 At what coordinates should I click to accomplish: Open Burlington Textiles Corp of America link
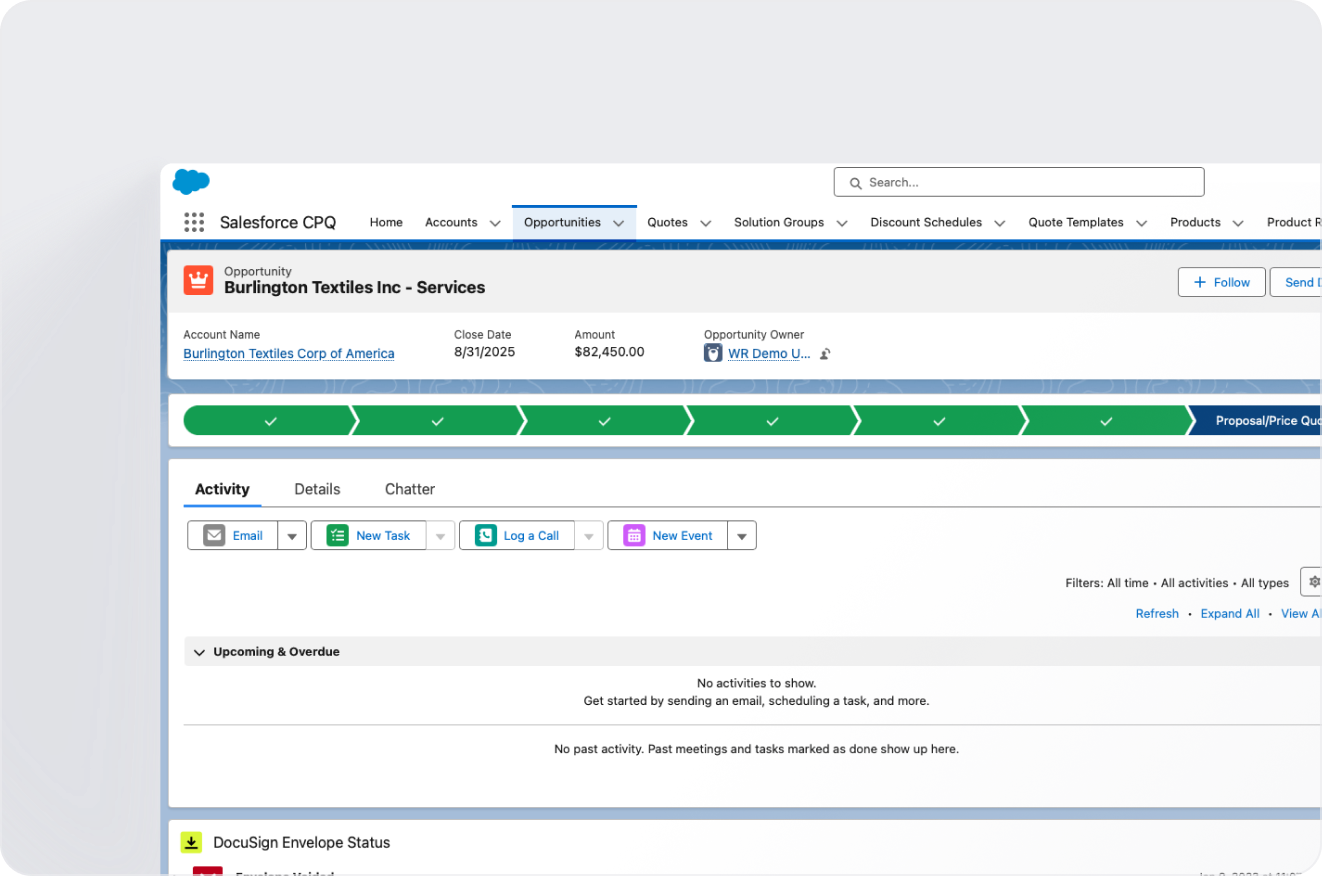(289, 353)
